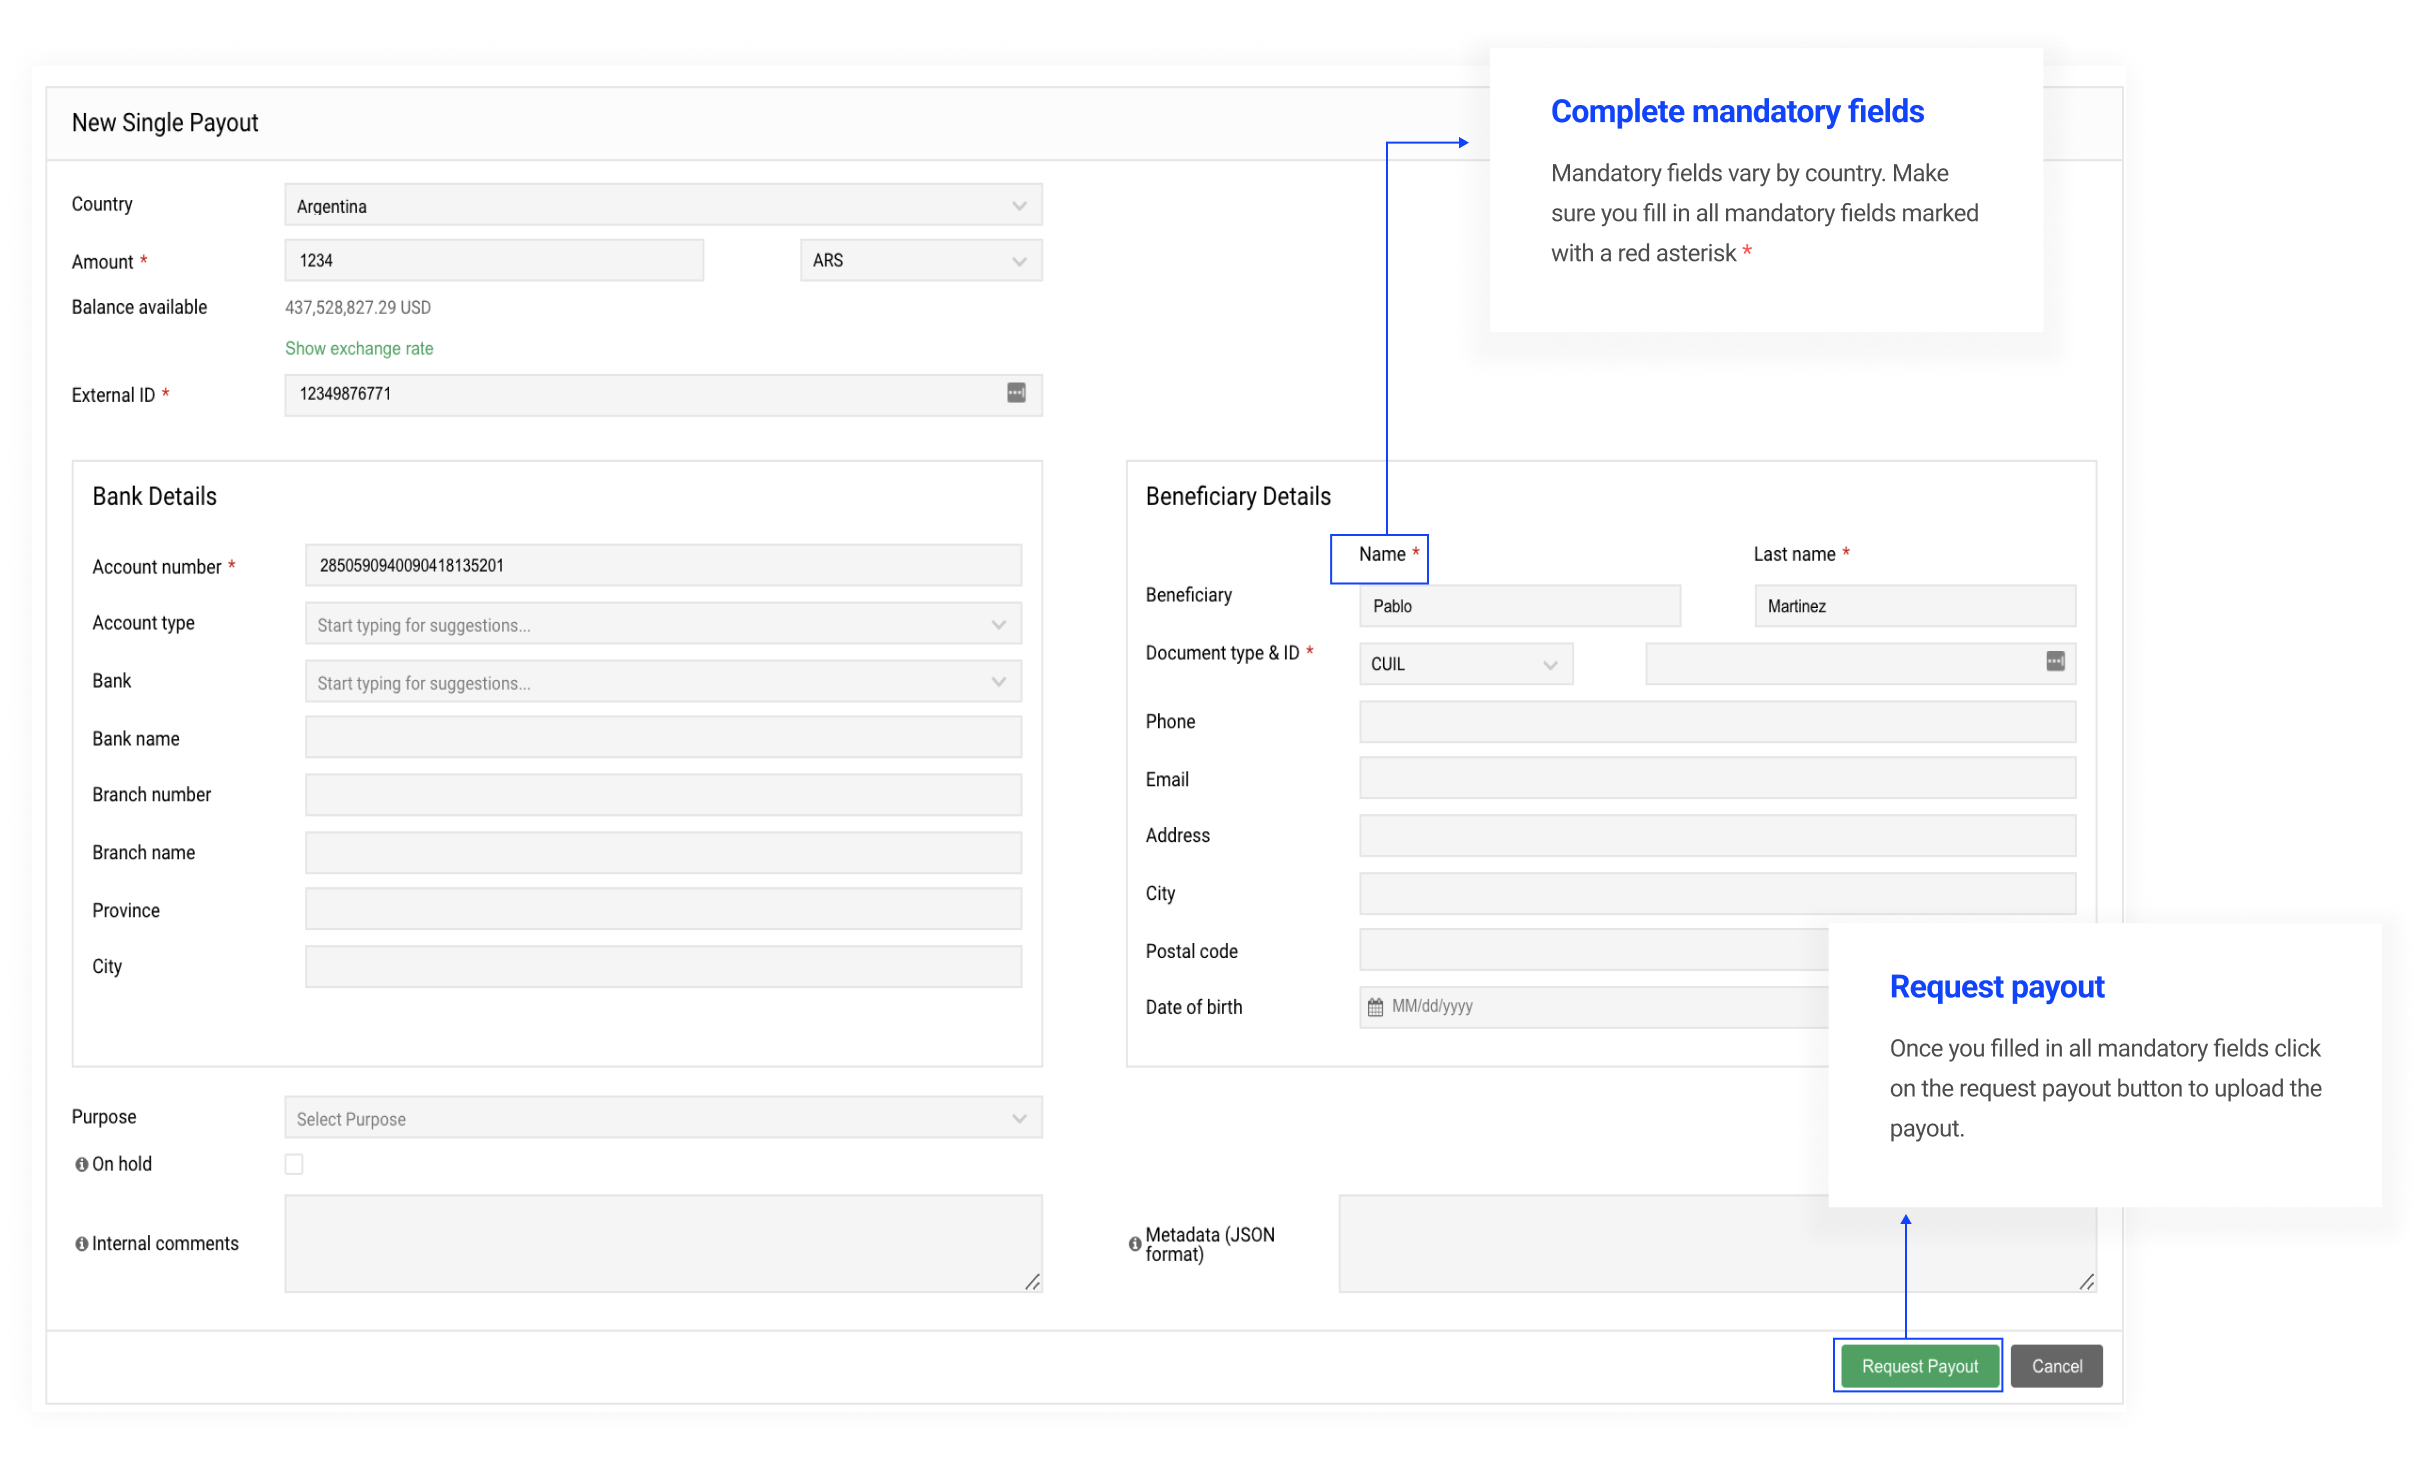The image size is (2414, 1460).
Task: Click the Document ID field icon
Action: pyautogui.click(x=2054, y=661)
